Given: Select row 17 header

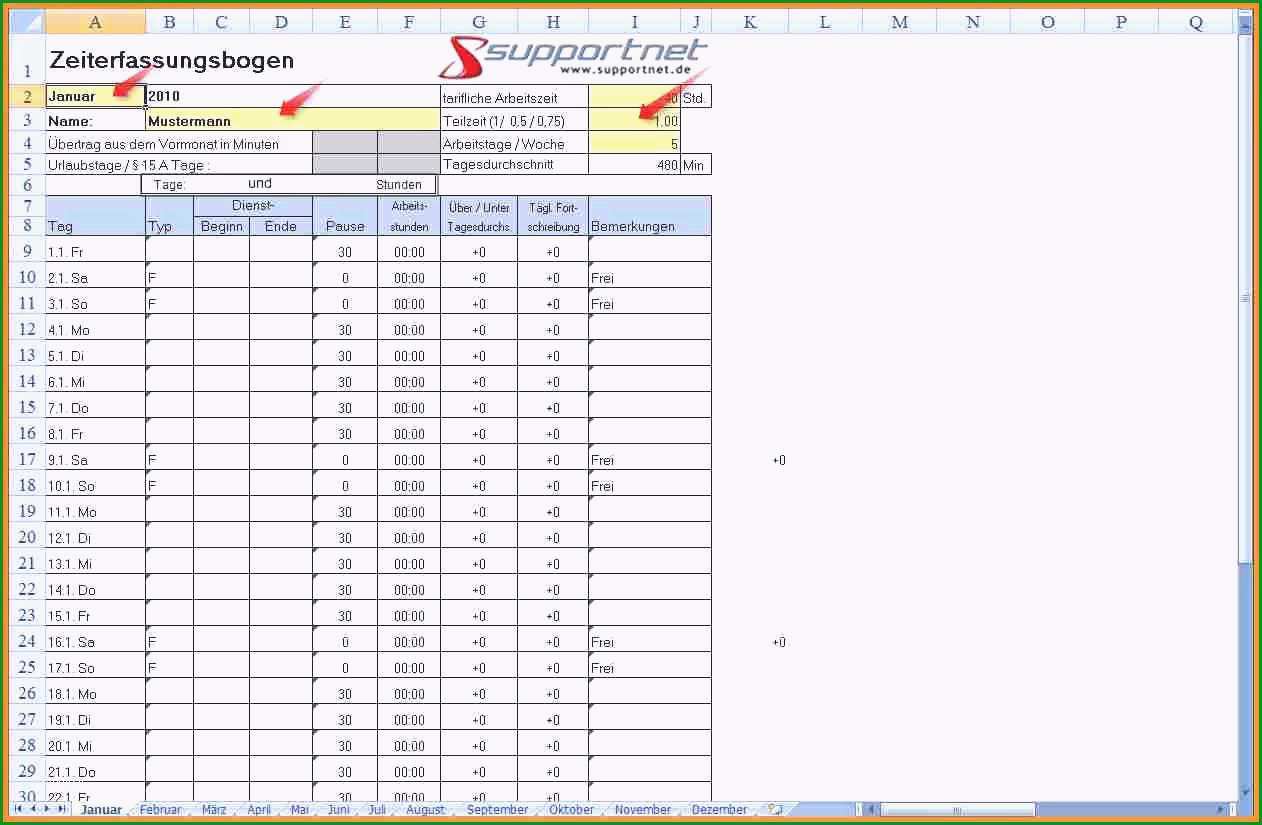Looking at the screenshot, I should (x=27, y=459).
